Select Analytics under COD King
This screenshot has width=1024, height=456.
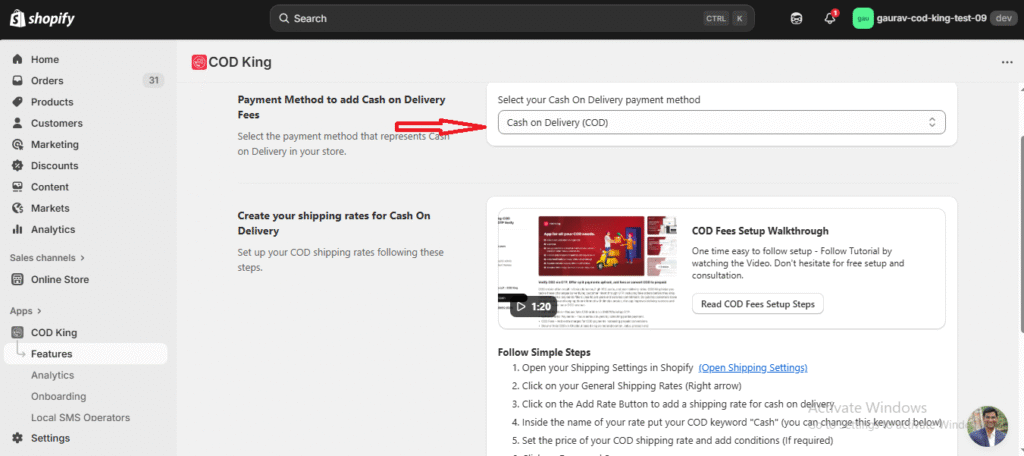point(52,375)
